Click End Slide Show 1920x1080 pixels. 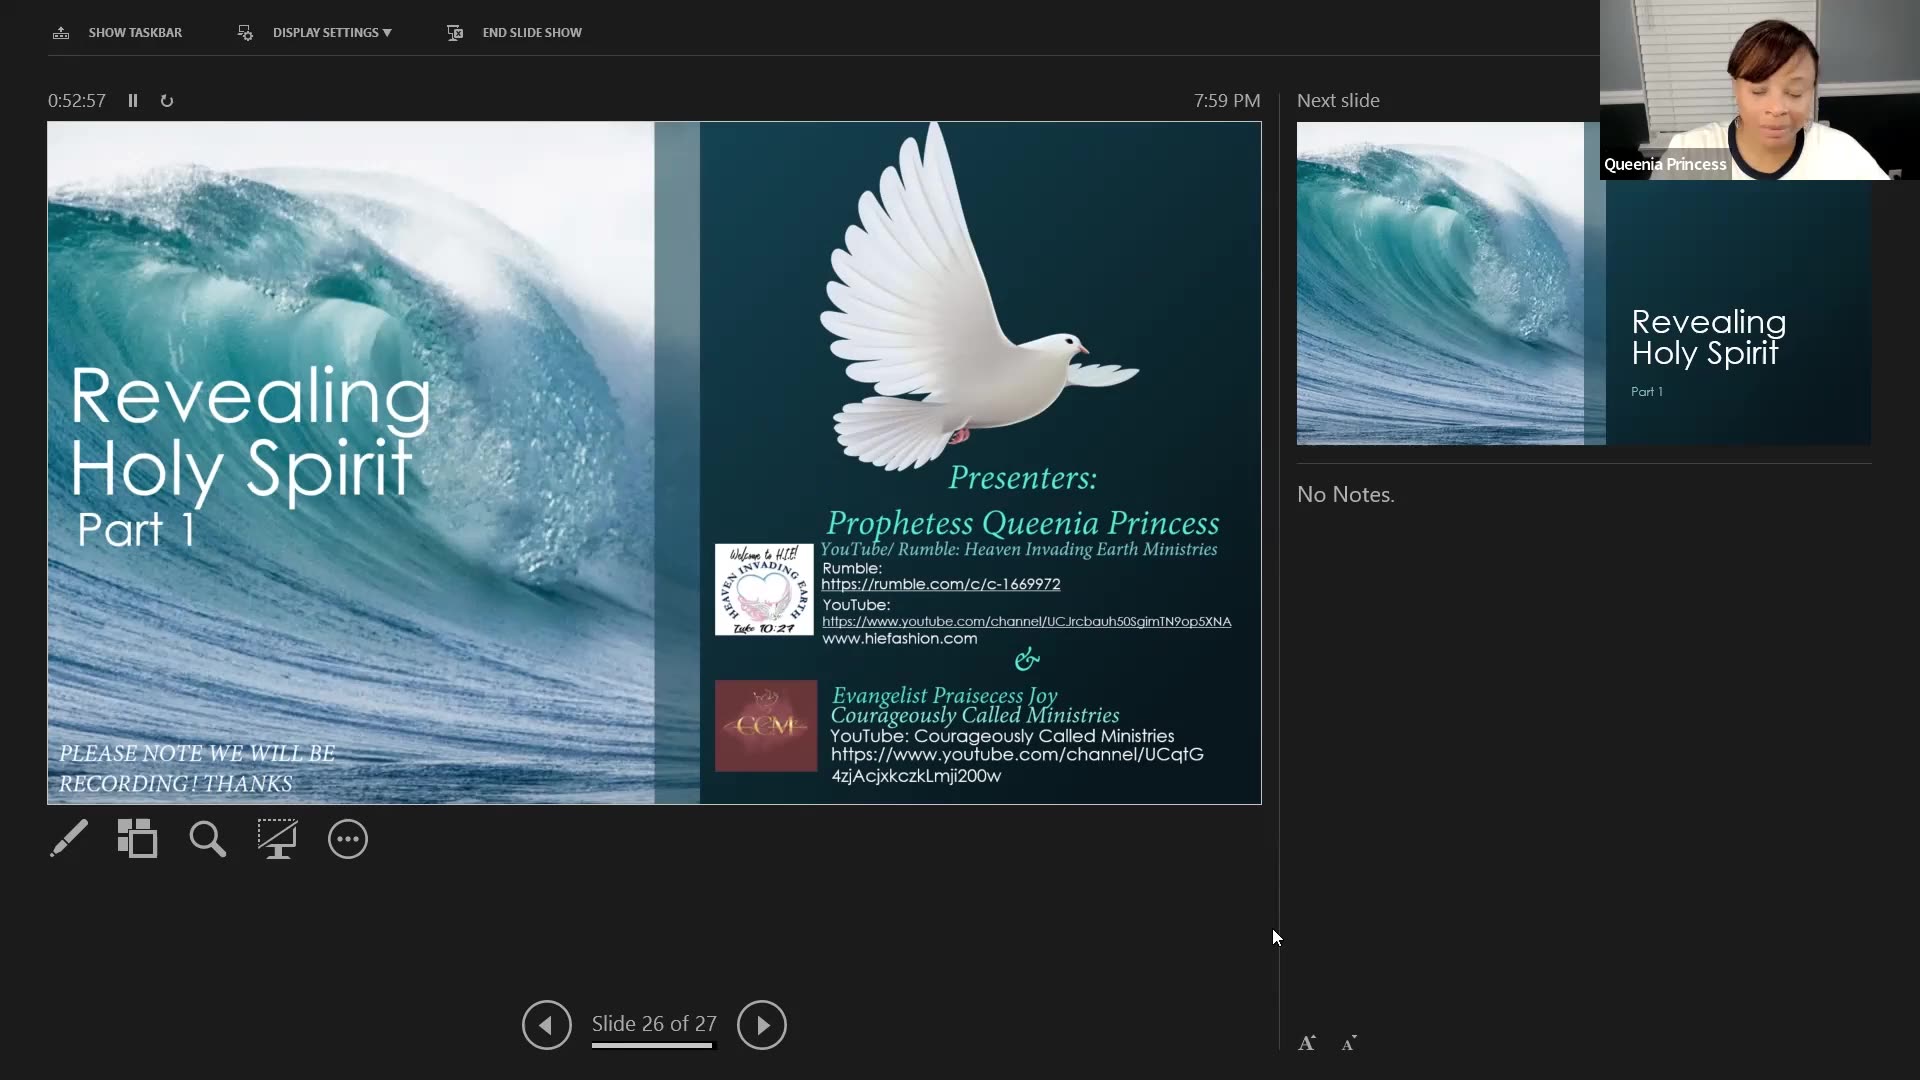click(531, 33)
